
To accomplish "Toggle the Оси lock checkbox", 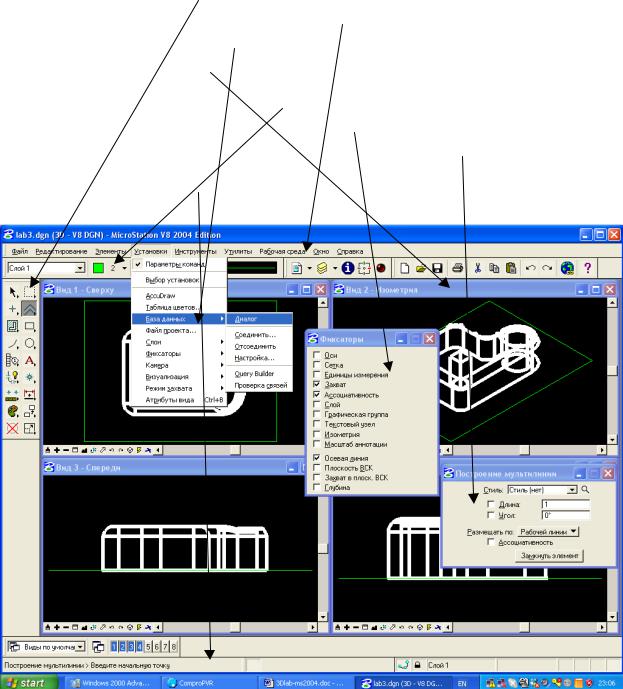I will coord(316,354).
